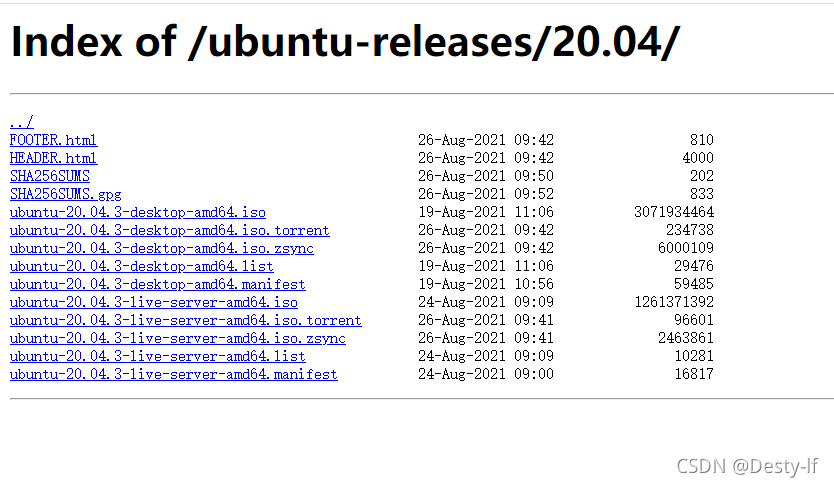The width and height of the screenshot is (834, 487).
Task: Open the live-server-amd64.iso.zsync link
Action: (x=178, y=338)
